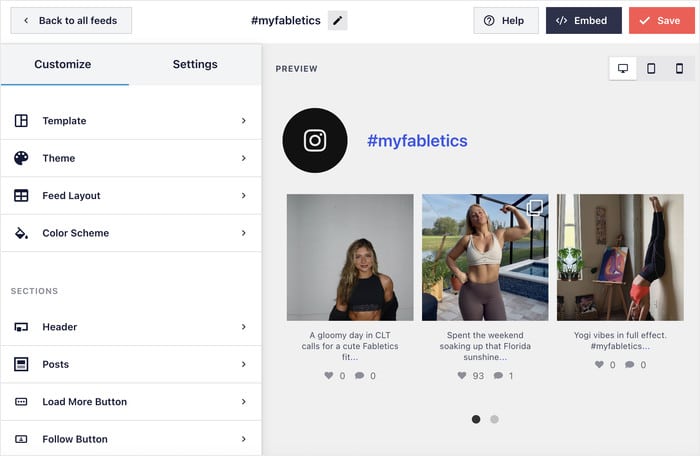700x456 pixels.
Task: Click the Template layout icon
Action: click(21, 121)
